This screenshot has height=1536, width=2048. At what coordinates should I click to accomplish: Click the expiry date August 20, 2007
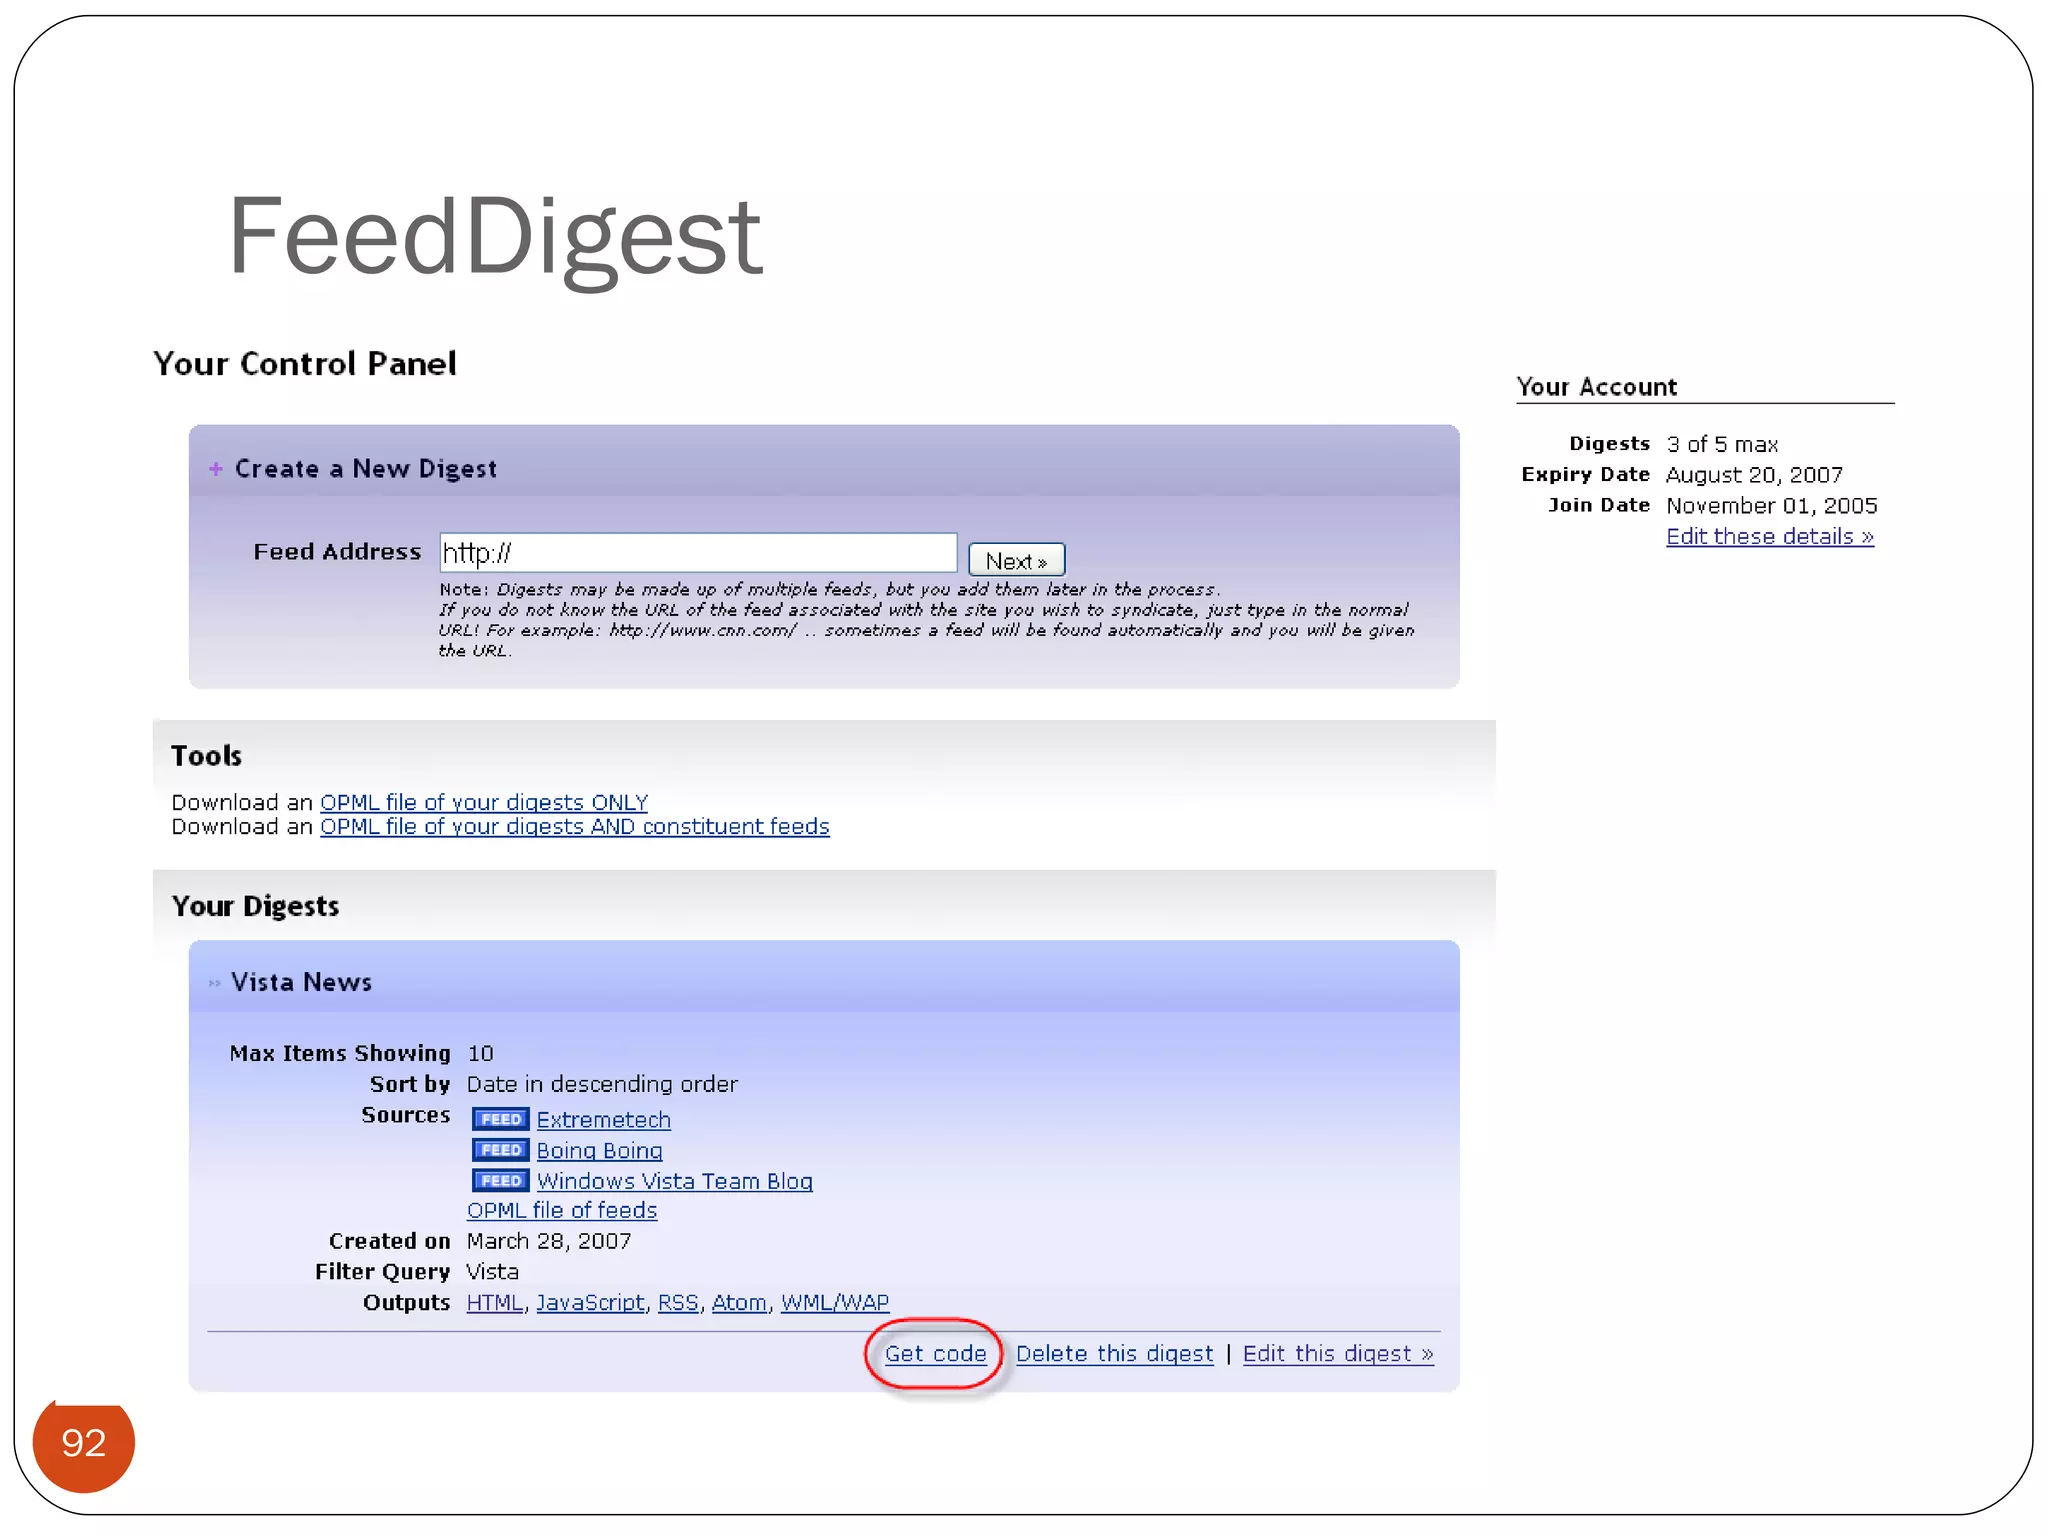coord(1754,475)
